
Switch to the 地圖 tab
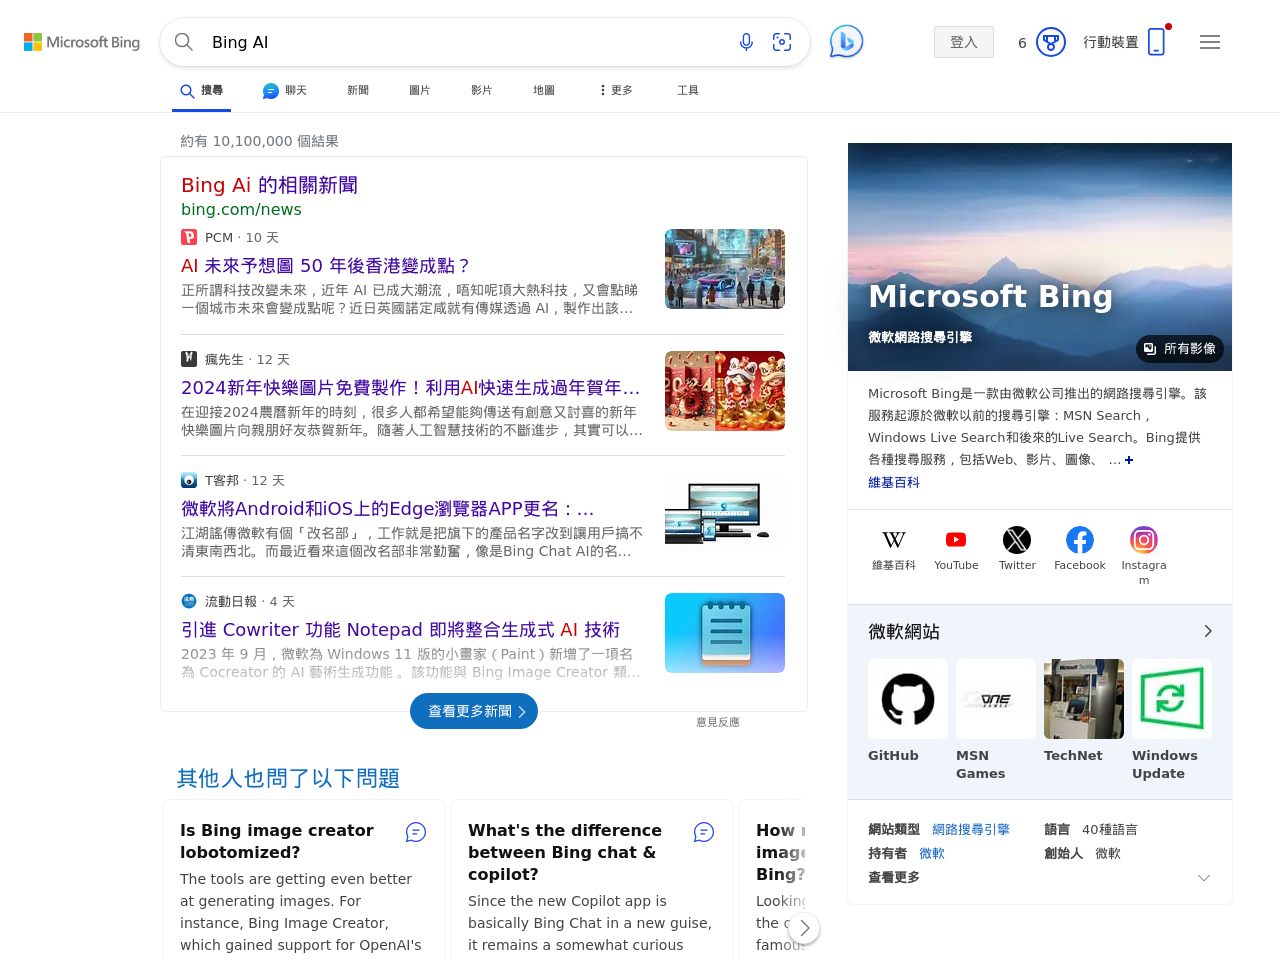[544, 90]
